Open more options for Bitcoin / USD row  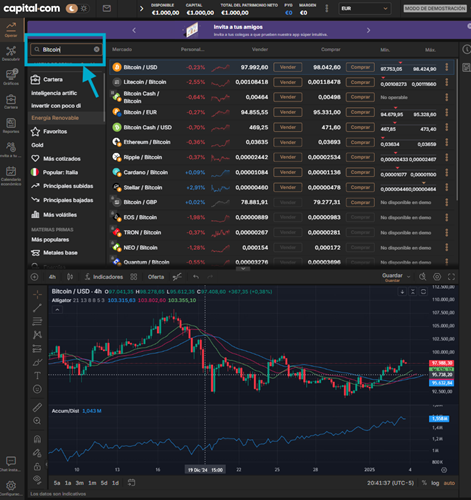pos(447,67)
